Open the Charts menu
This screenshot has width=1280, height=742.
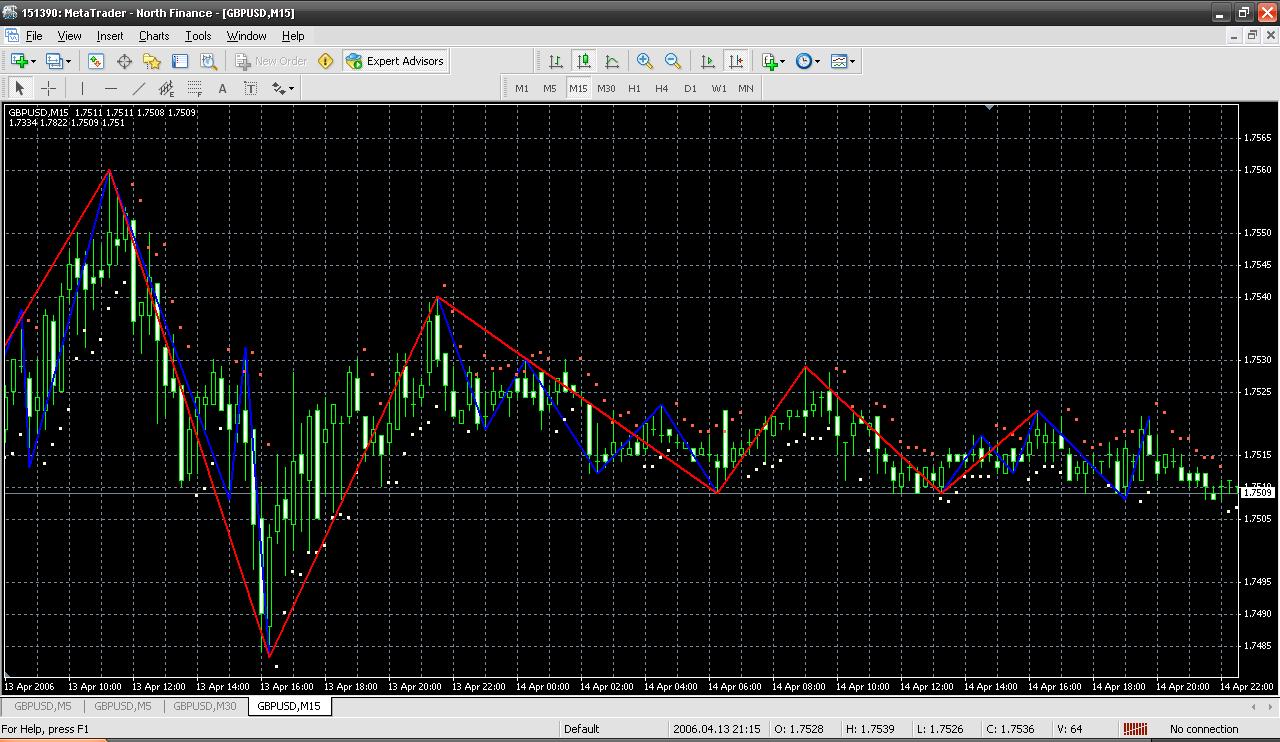click(x=154, y=36)
